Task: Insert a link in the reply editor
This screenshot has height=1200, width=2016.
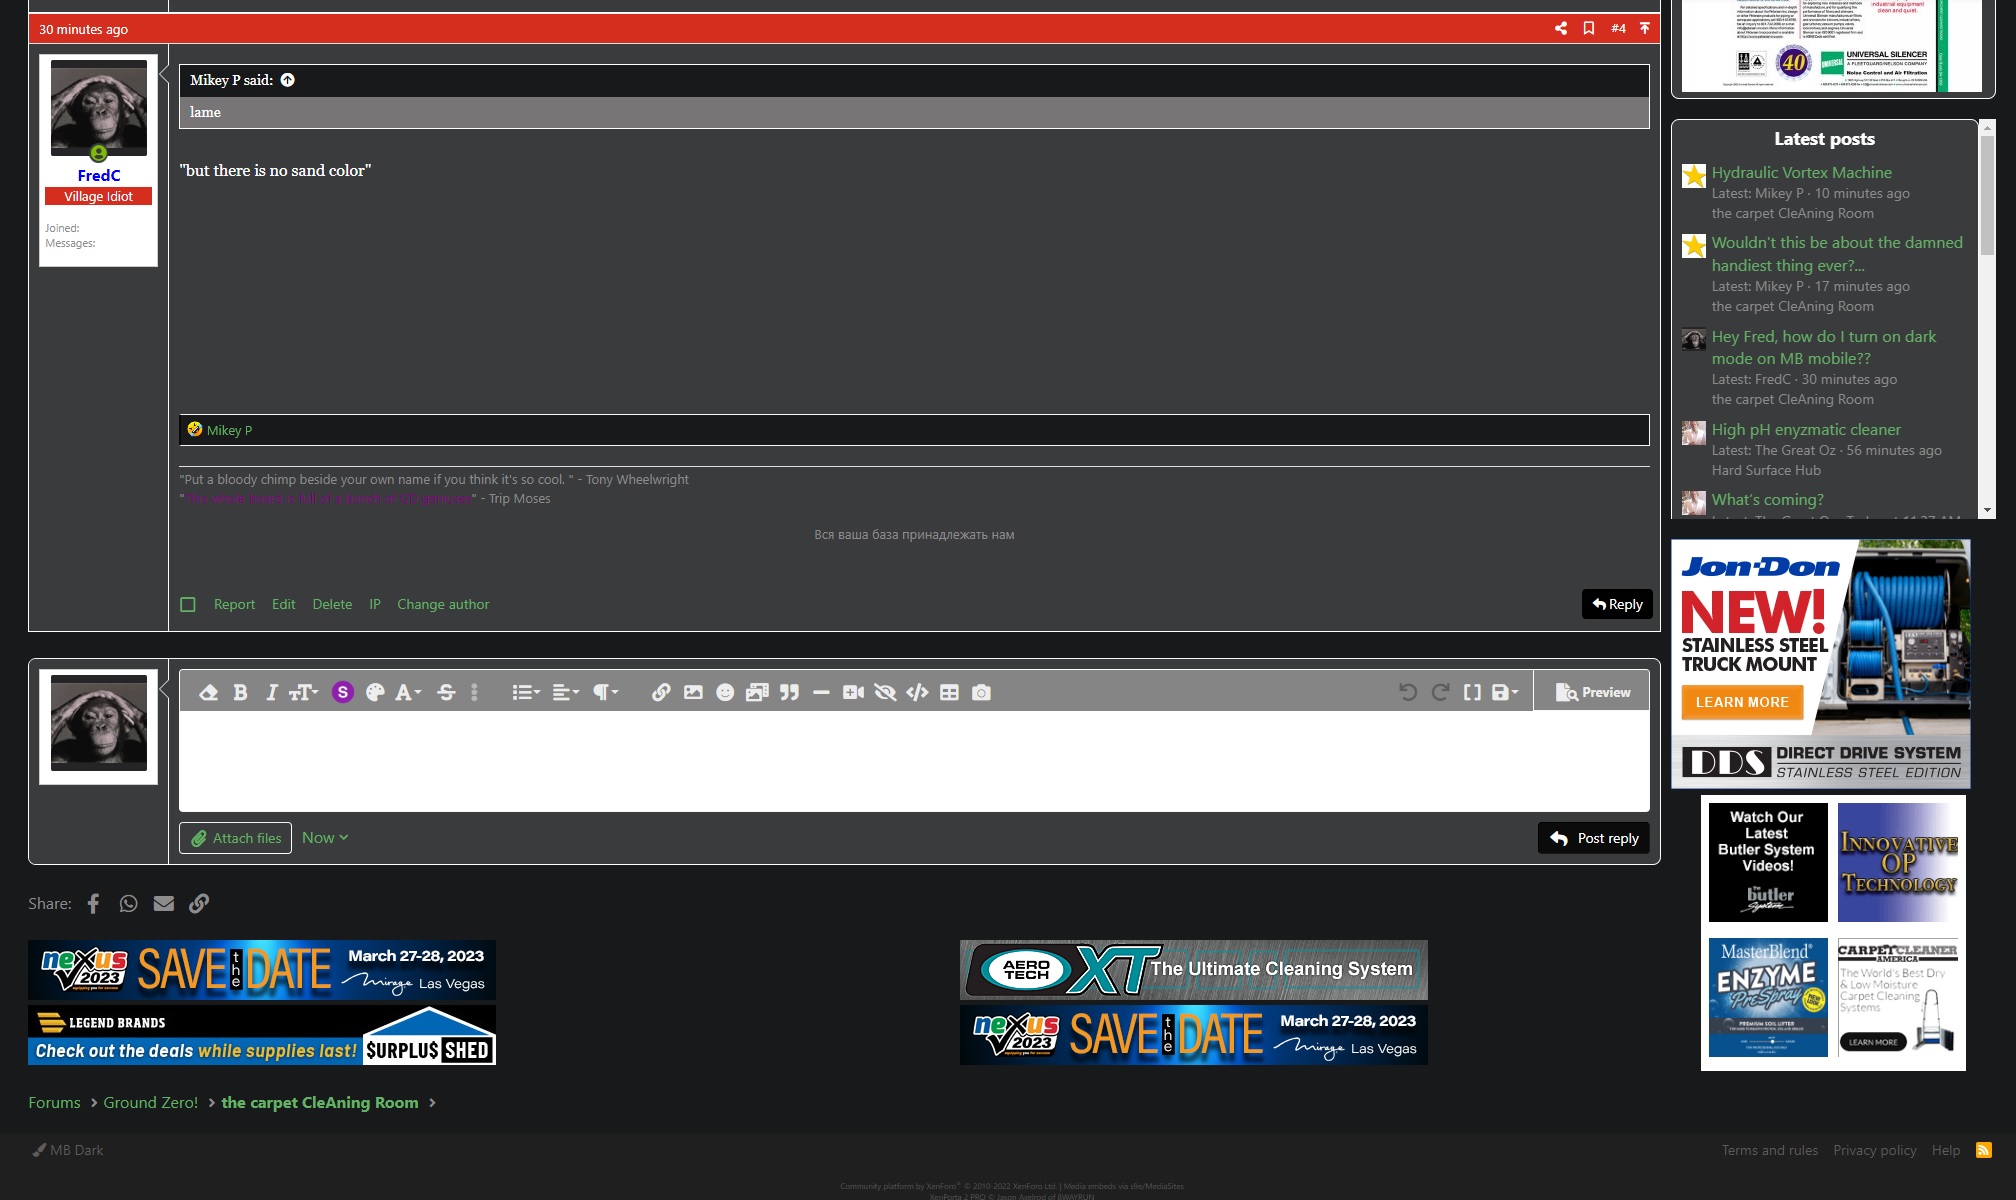Action: click(661, 692)
